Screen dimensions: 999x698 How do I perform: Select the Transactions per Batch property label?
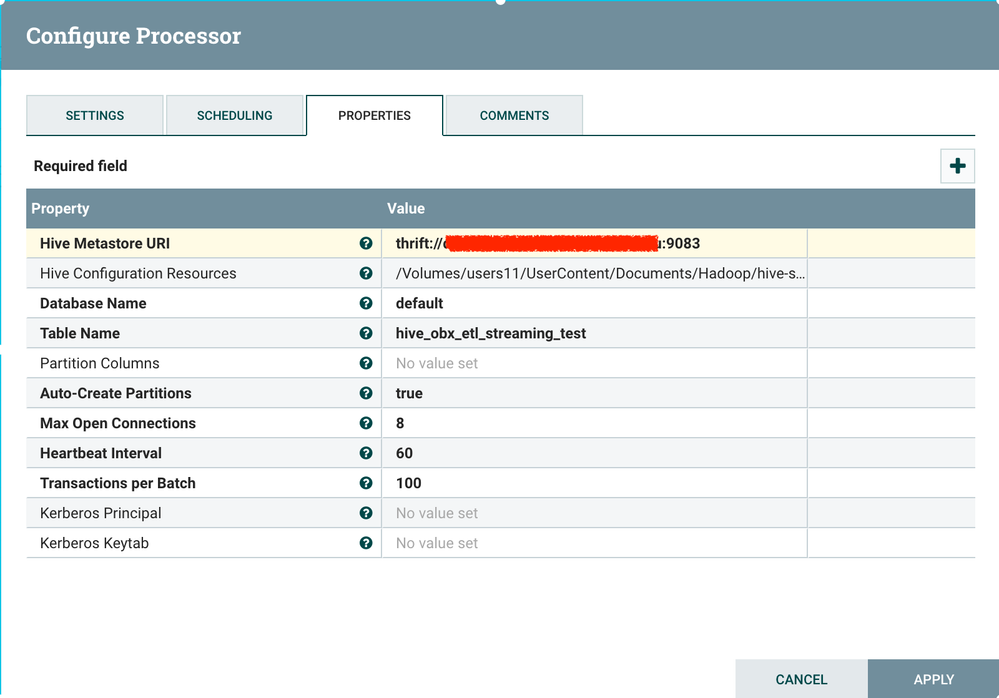pos(118,483)
